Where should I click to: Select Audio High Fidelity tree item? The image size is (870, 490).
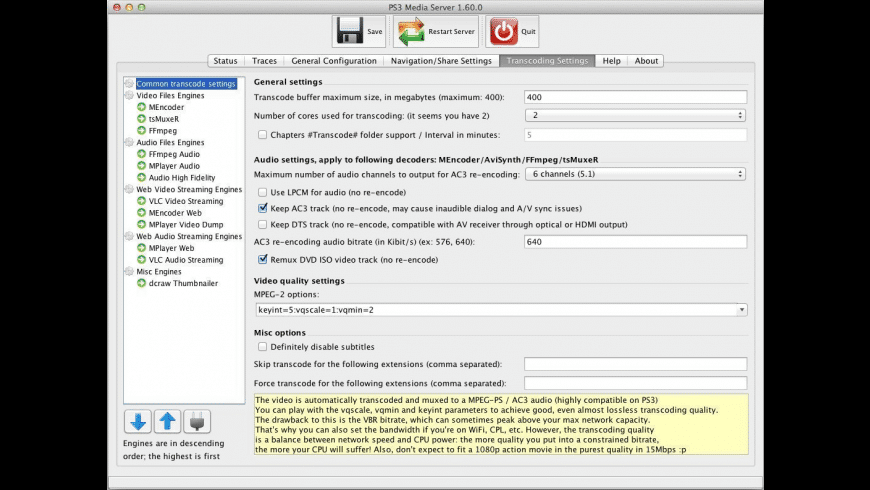182,178
